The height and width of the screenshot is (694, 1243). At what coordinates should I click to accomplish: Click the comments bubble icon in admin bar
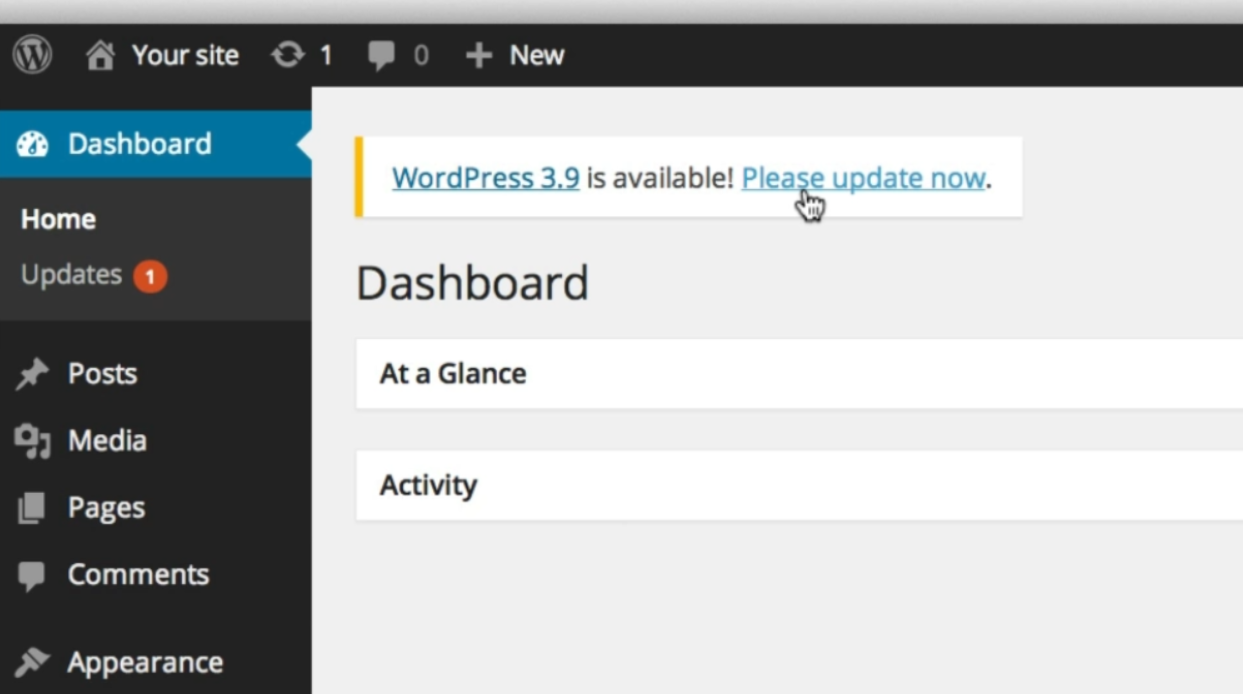point(381,56)
